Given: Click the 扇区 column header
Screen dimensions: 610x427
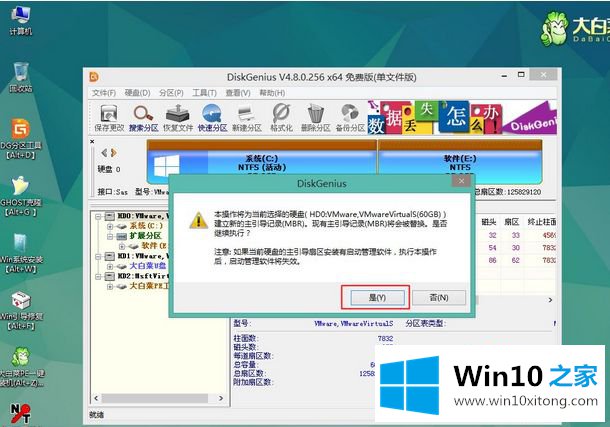Looking at the screenshot, I should [512, 222].
